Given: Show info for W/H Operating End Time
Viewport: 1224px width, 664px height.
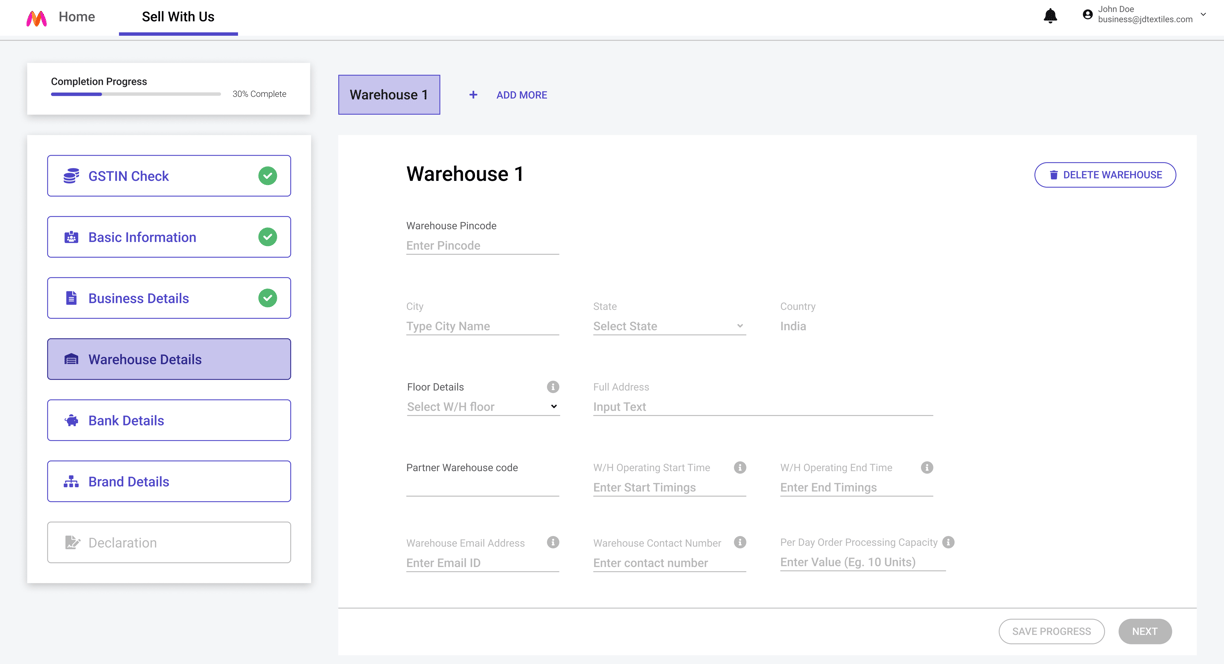Looking at the screenshot, I should [x=927, y=467].
